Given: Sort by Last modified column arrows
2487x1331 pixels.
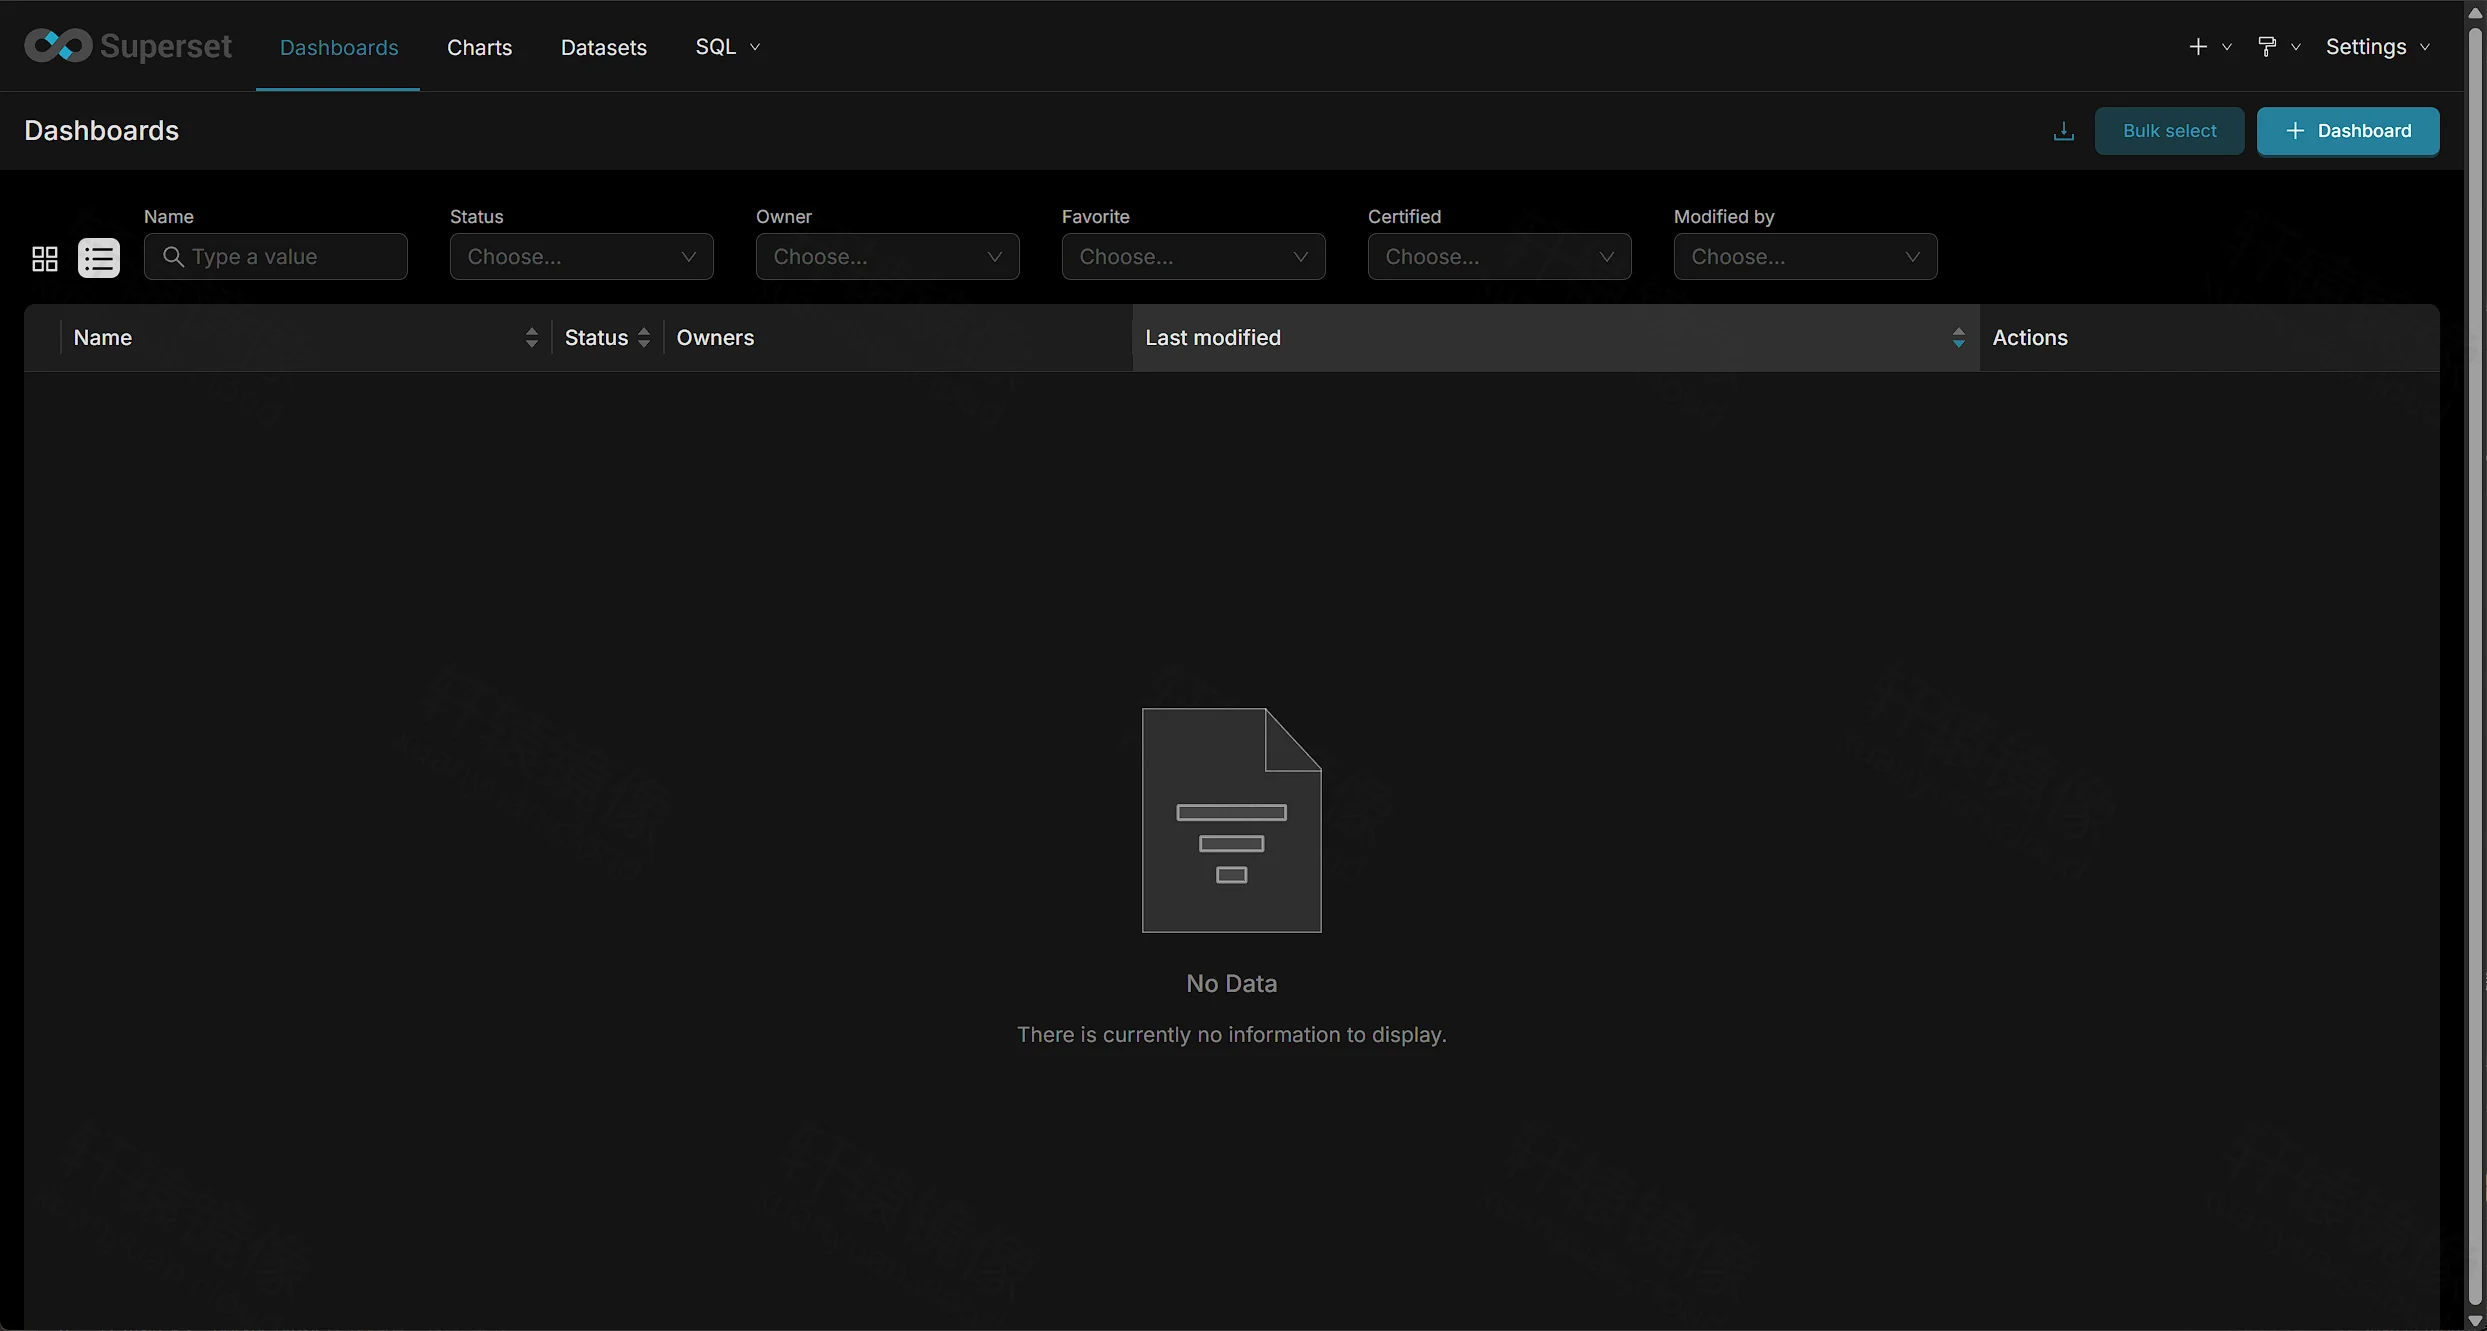Looking at the screenshot, I should pyautogui.click(x=1958, y=338).
